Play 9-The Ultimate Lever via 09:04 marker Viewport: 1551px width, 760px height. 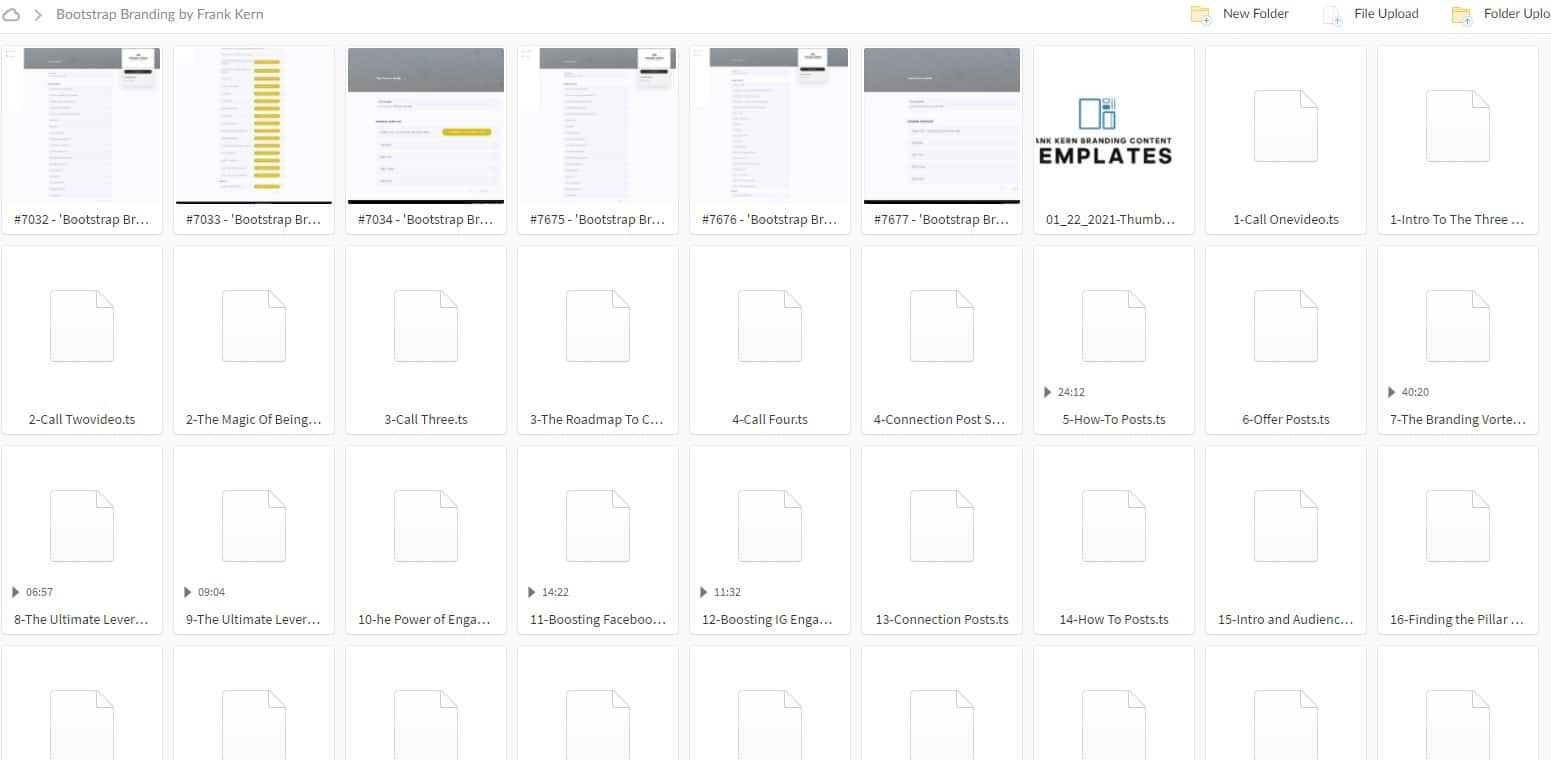click(x=205, y=592)
